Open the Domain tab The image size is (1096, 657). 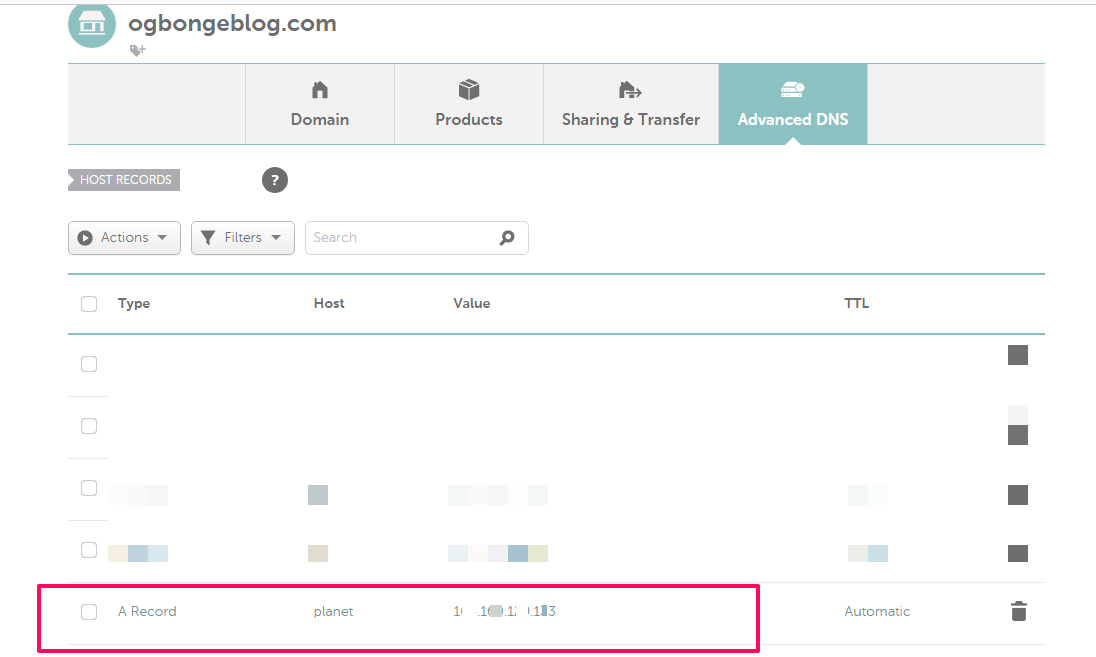[x=319, y=104]
